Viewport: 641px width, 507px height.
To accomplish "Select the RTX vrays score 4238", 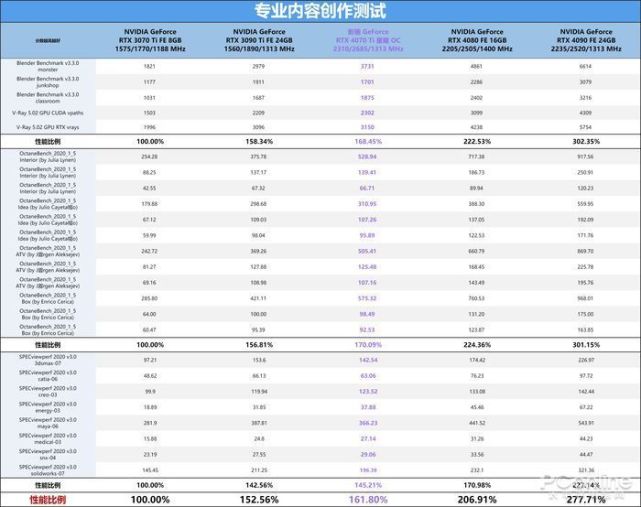I will point(476,127).
